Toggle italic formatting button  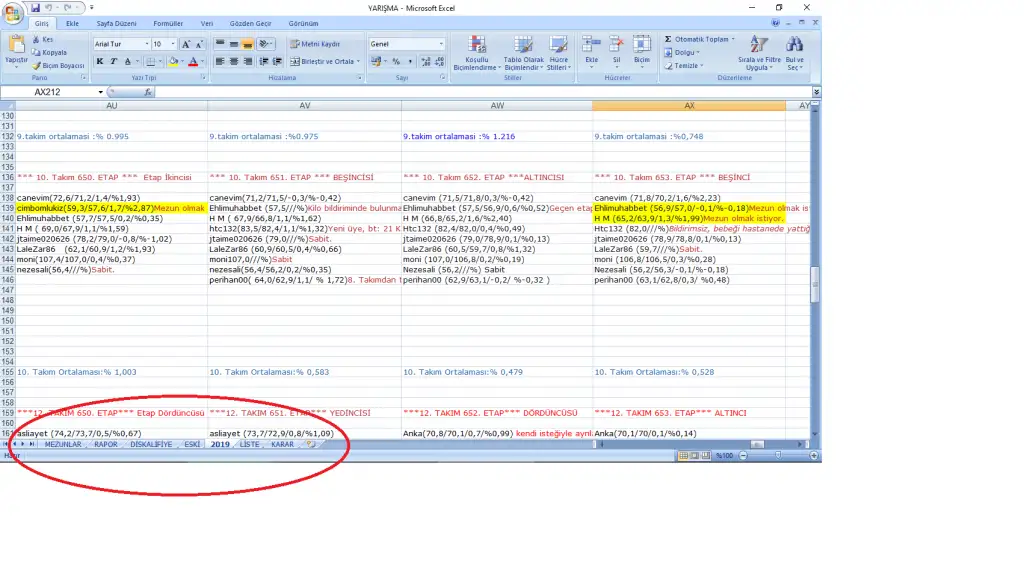click(114, 61)
